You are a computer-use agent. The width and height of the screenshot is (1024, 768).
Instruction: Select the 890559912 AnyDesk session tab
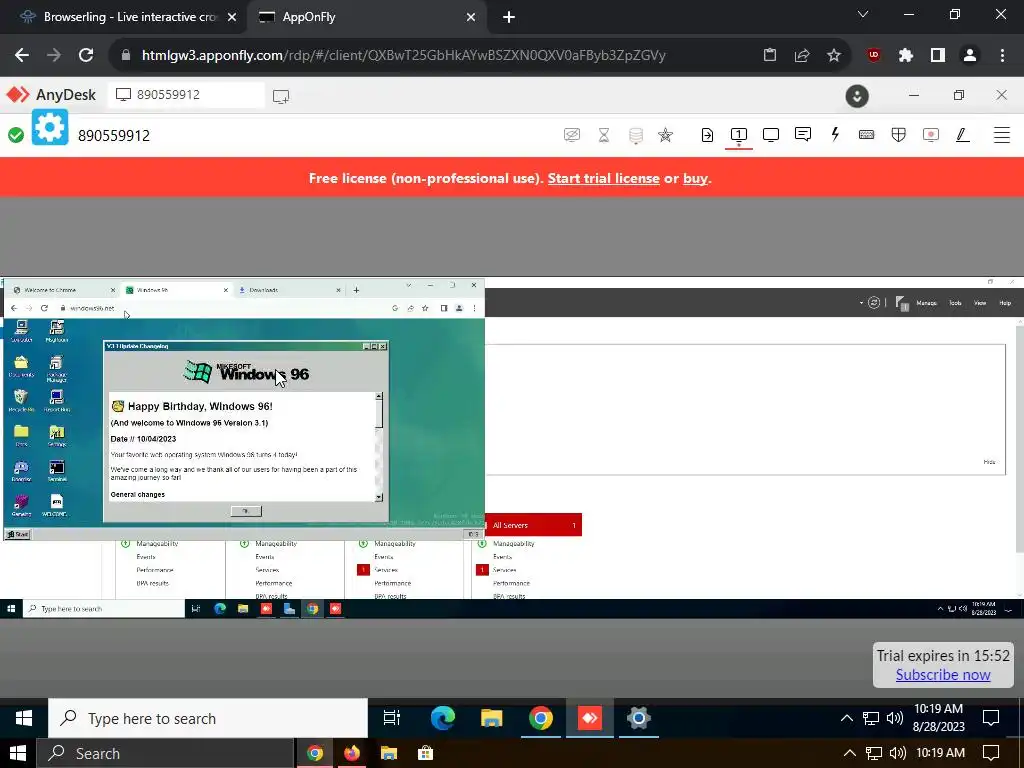(x=186, y=95)
